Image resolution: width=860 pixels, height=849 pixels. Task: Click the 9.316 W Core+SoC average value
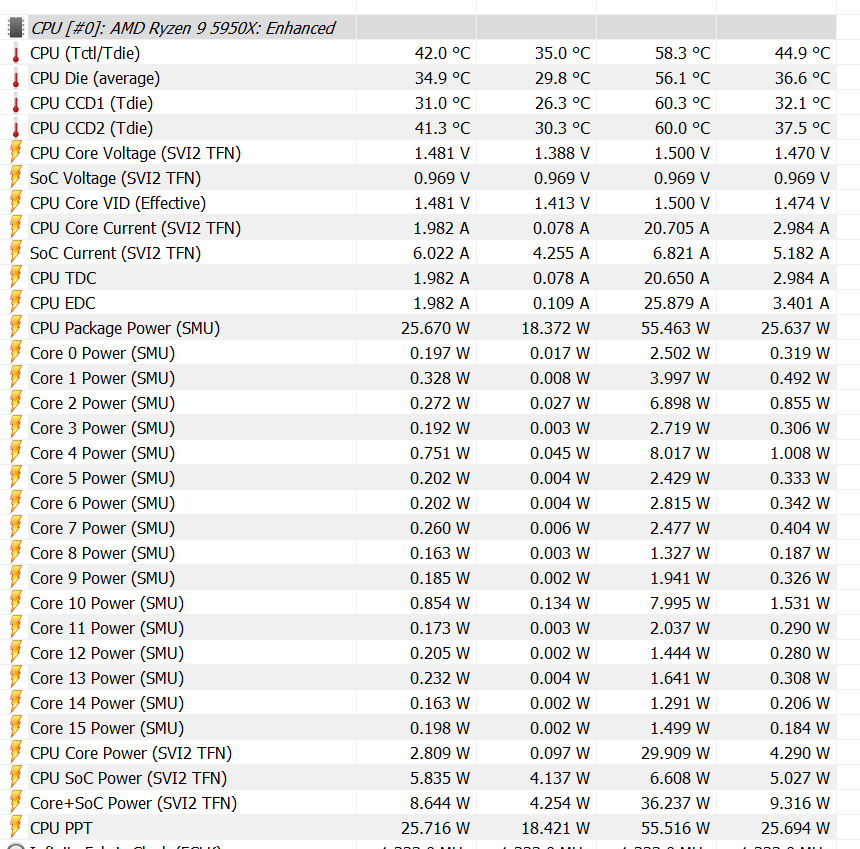pyautogui.click(x=800, y=803)
